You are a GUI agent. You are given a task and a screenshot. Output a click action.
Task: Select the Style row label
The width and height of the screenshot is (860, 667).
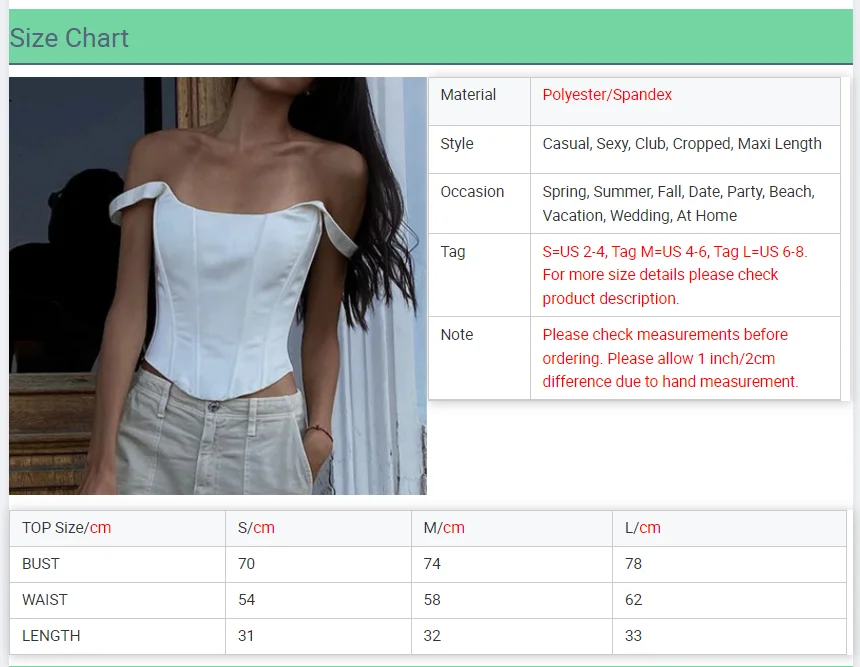pyautogui.click(x=457, y=144)
